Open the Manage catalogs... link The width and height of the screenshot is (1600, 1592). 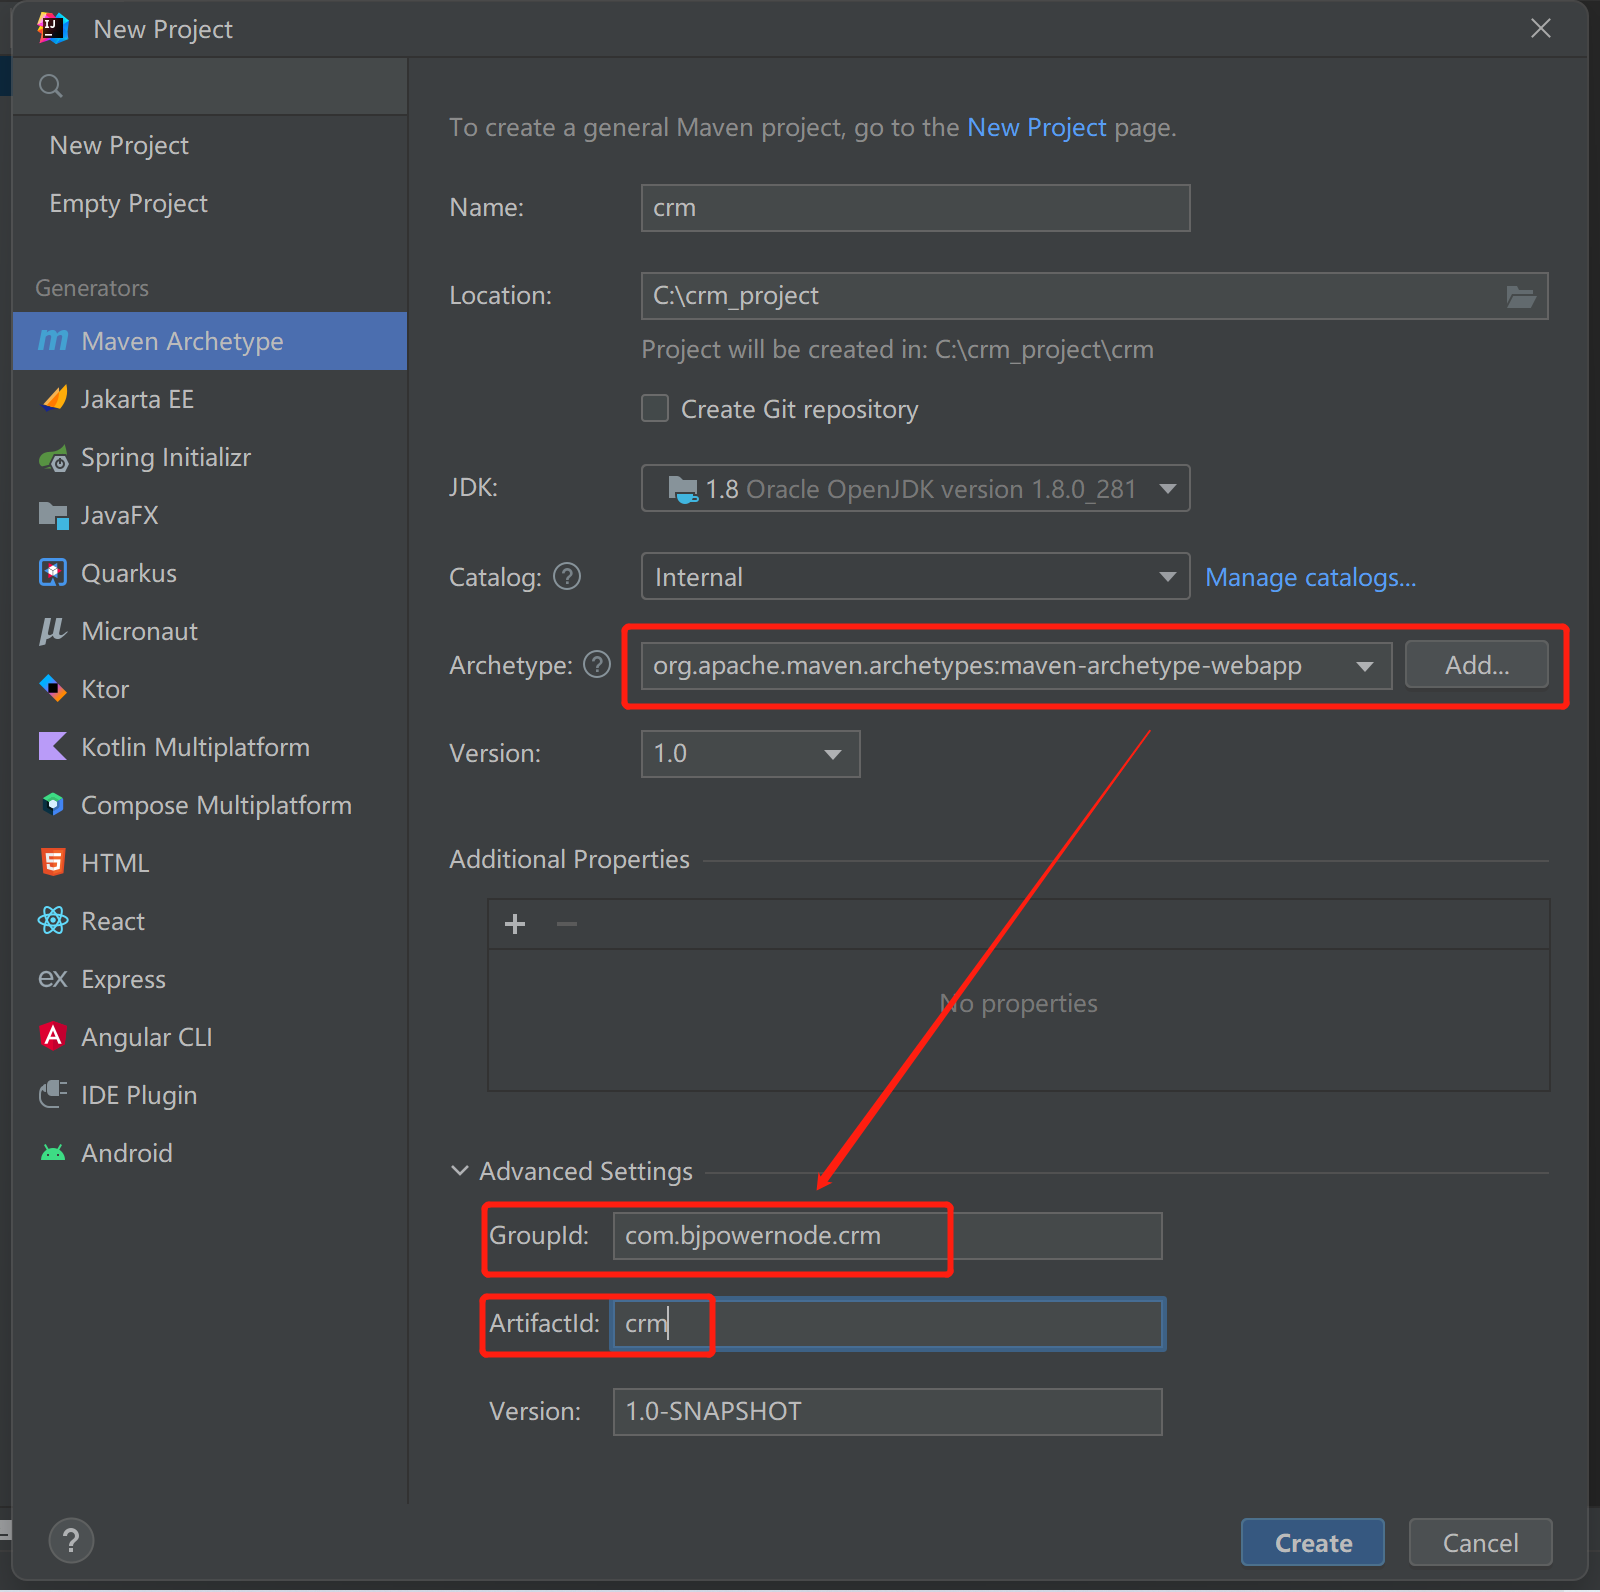[x=1310, y=578]
